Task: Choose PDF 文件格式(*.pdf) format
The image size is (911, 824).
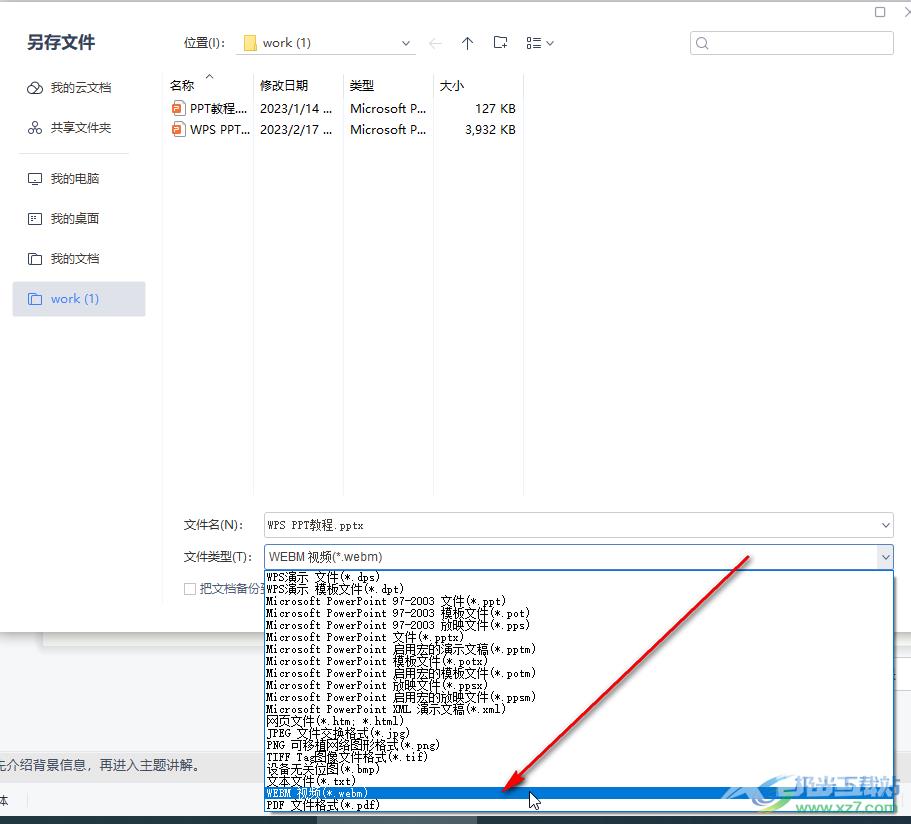Action: coord(579,805)
